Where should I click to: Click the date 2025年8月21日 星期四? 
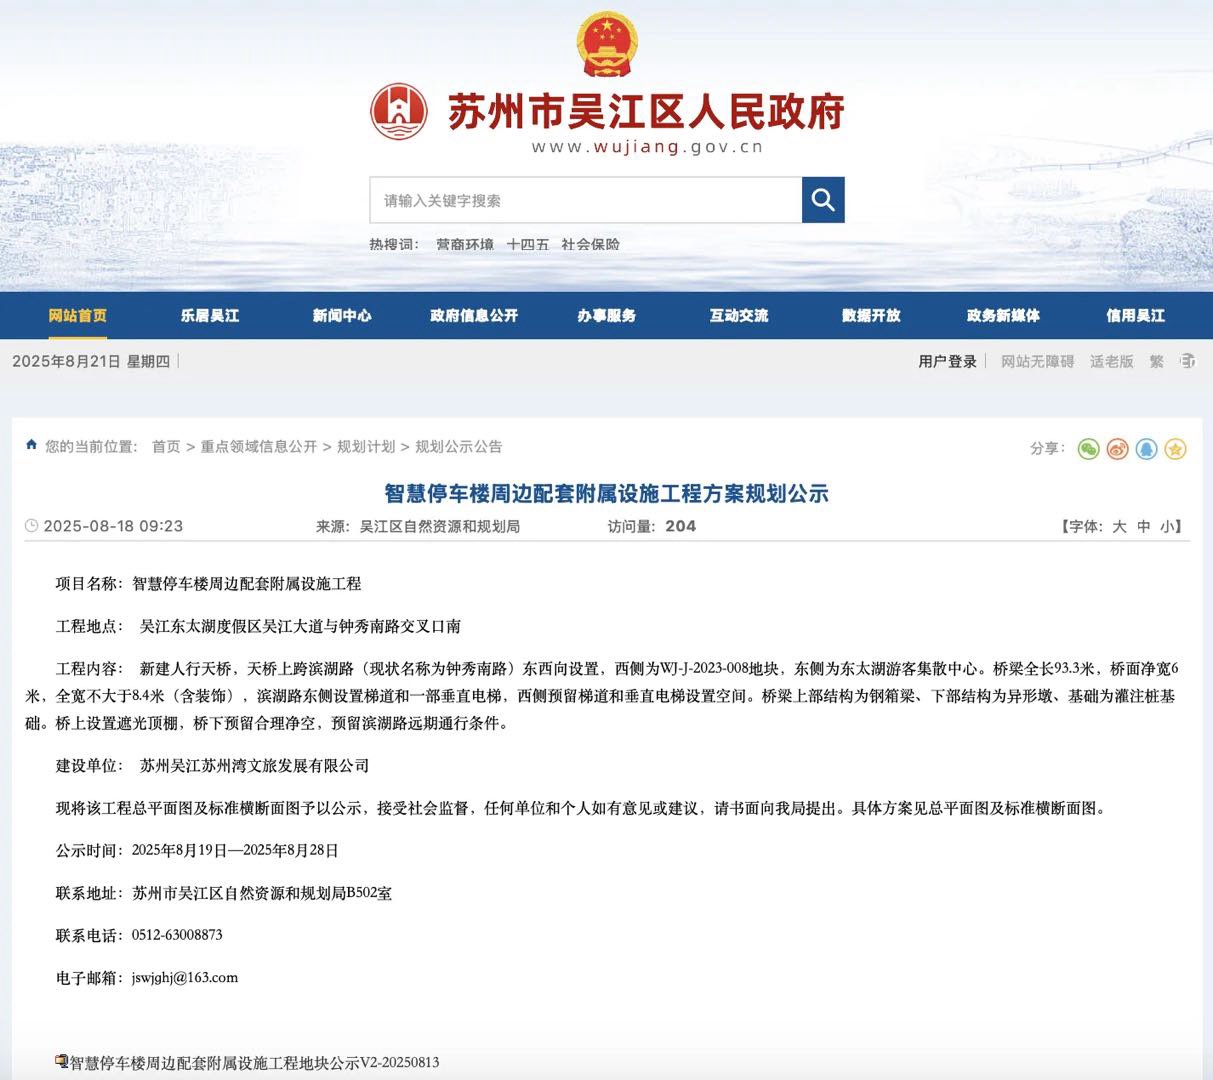[x=91, y=361]
